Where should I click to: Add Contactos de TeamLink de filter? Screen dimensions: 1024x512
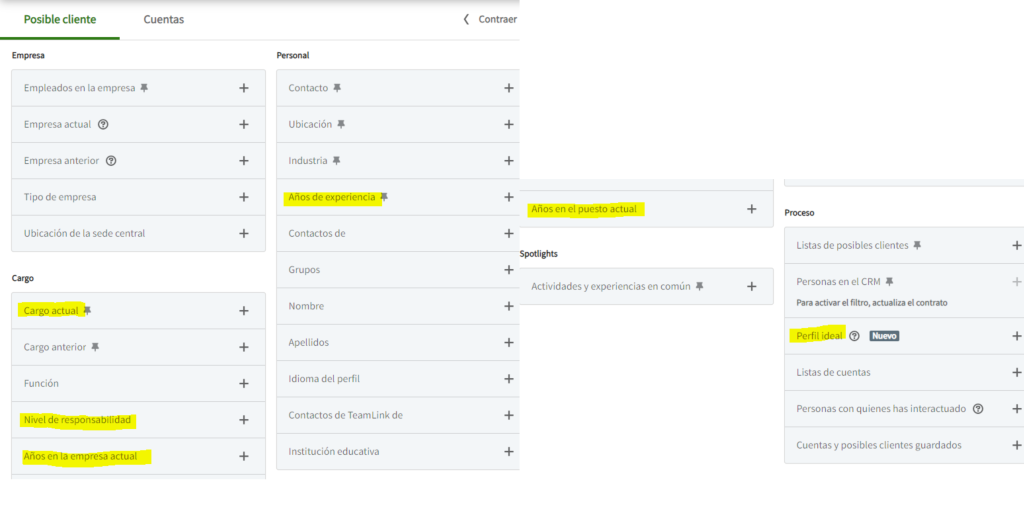[509, 415]
